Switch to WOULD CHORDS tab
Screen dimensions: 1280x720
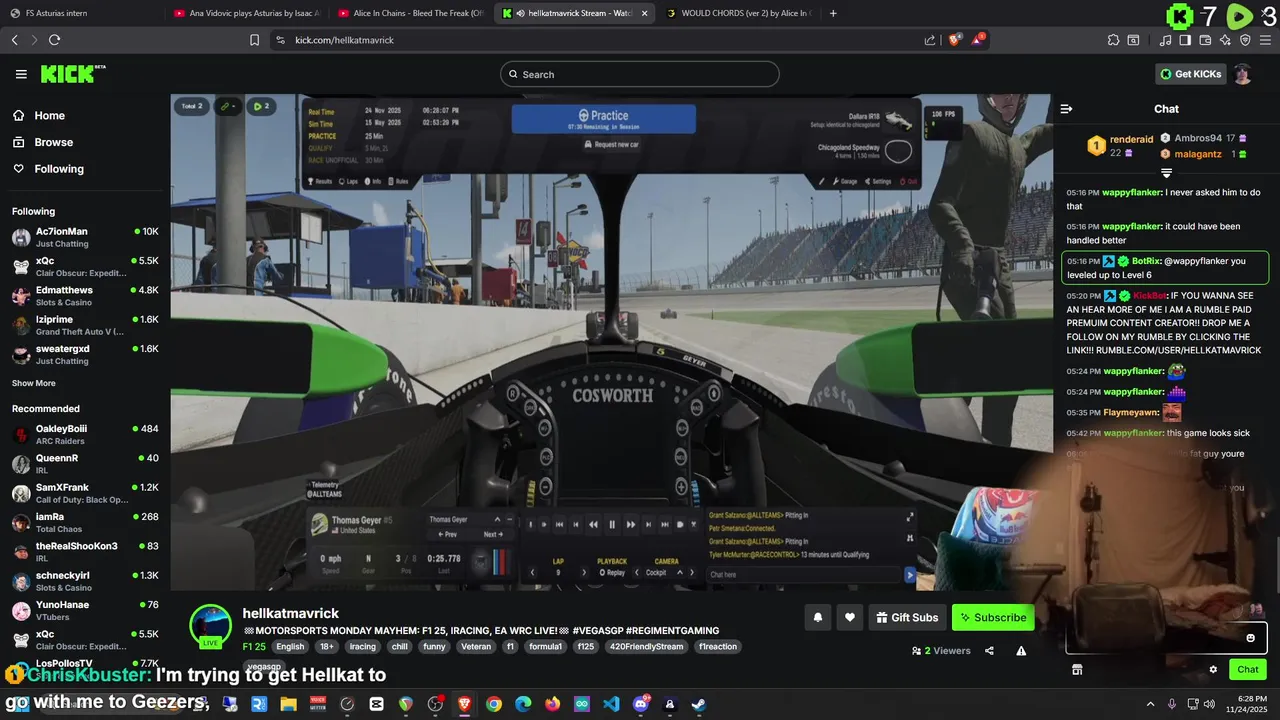pyautogui.click(x=738, y=13)
